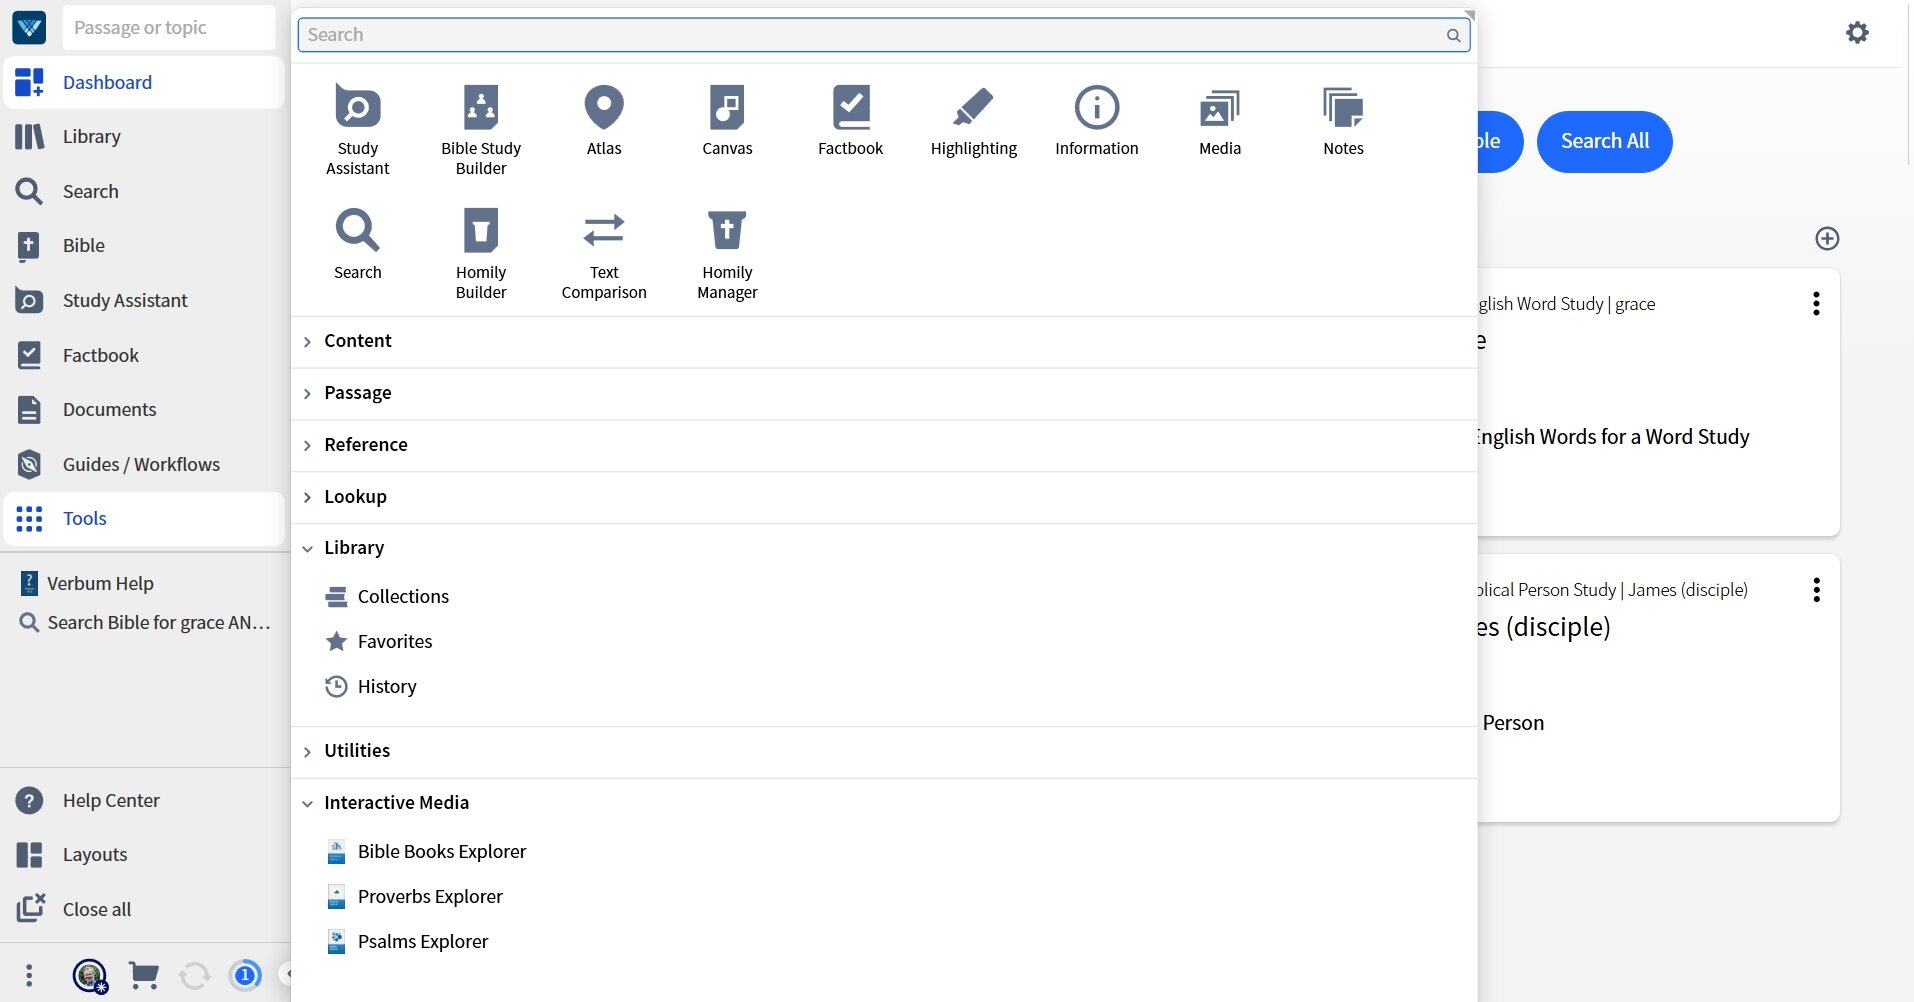Open Study Assistant in sidebar
Viewport: 1914px width, 1002px height.
(144, 300)
